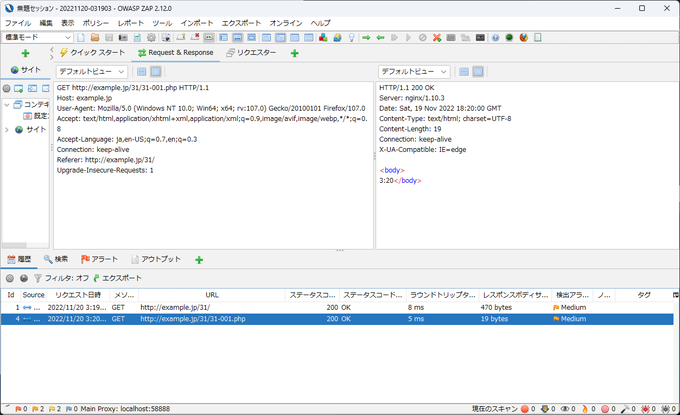The image size is (680, 415).
Task: Switch to the アラート tab
Action: click(99, 259)
